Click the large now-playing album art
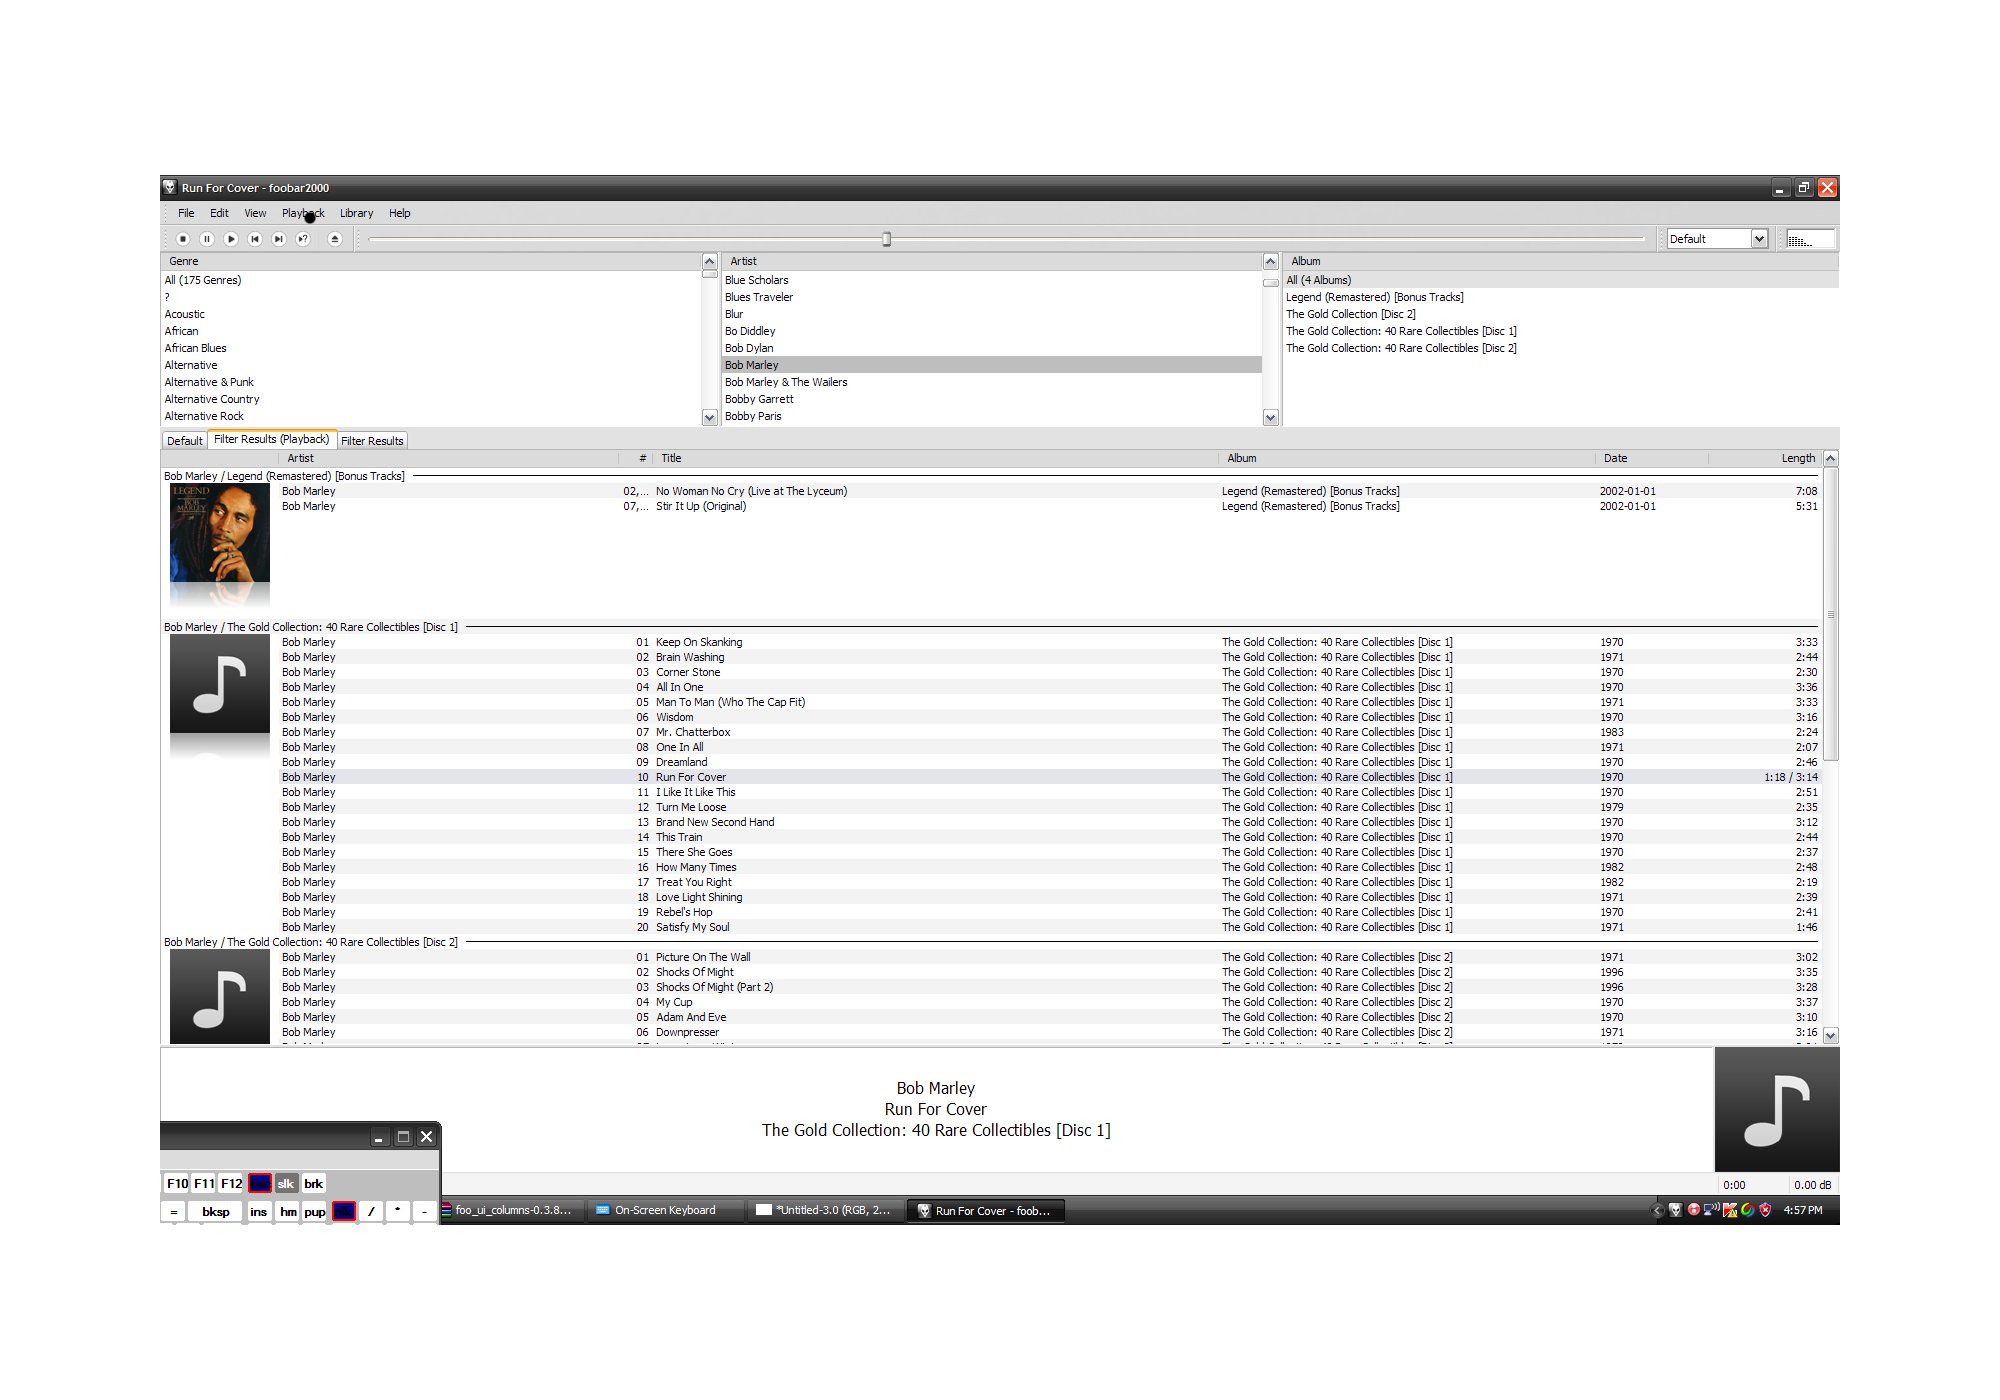This screenshot has height=1400, width=2000. click(1777, 1109)
